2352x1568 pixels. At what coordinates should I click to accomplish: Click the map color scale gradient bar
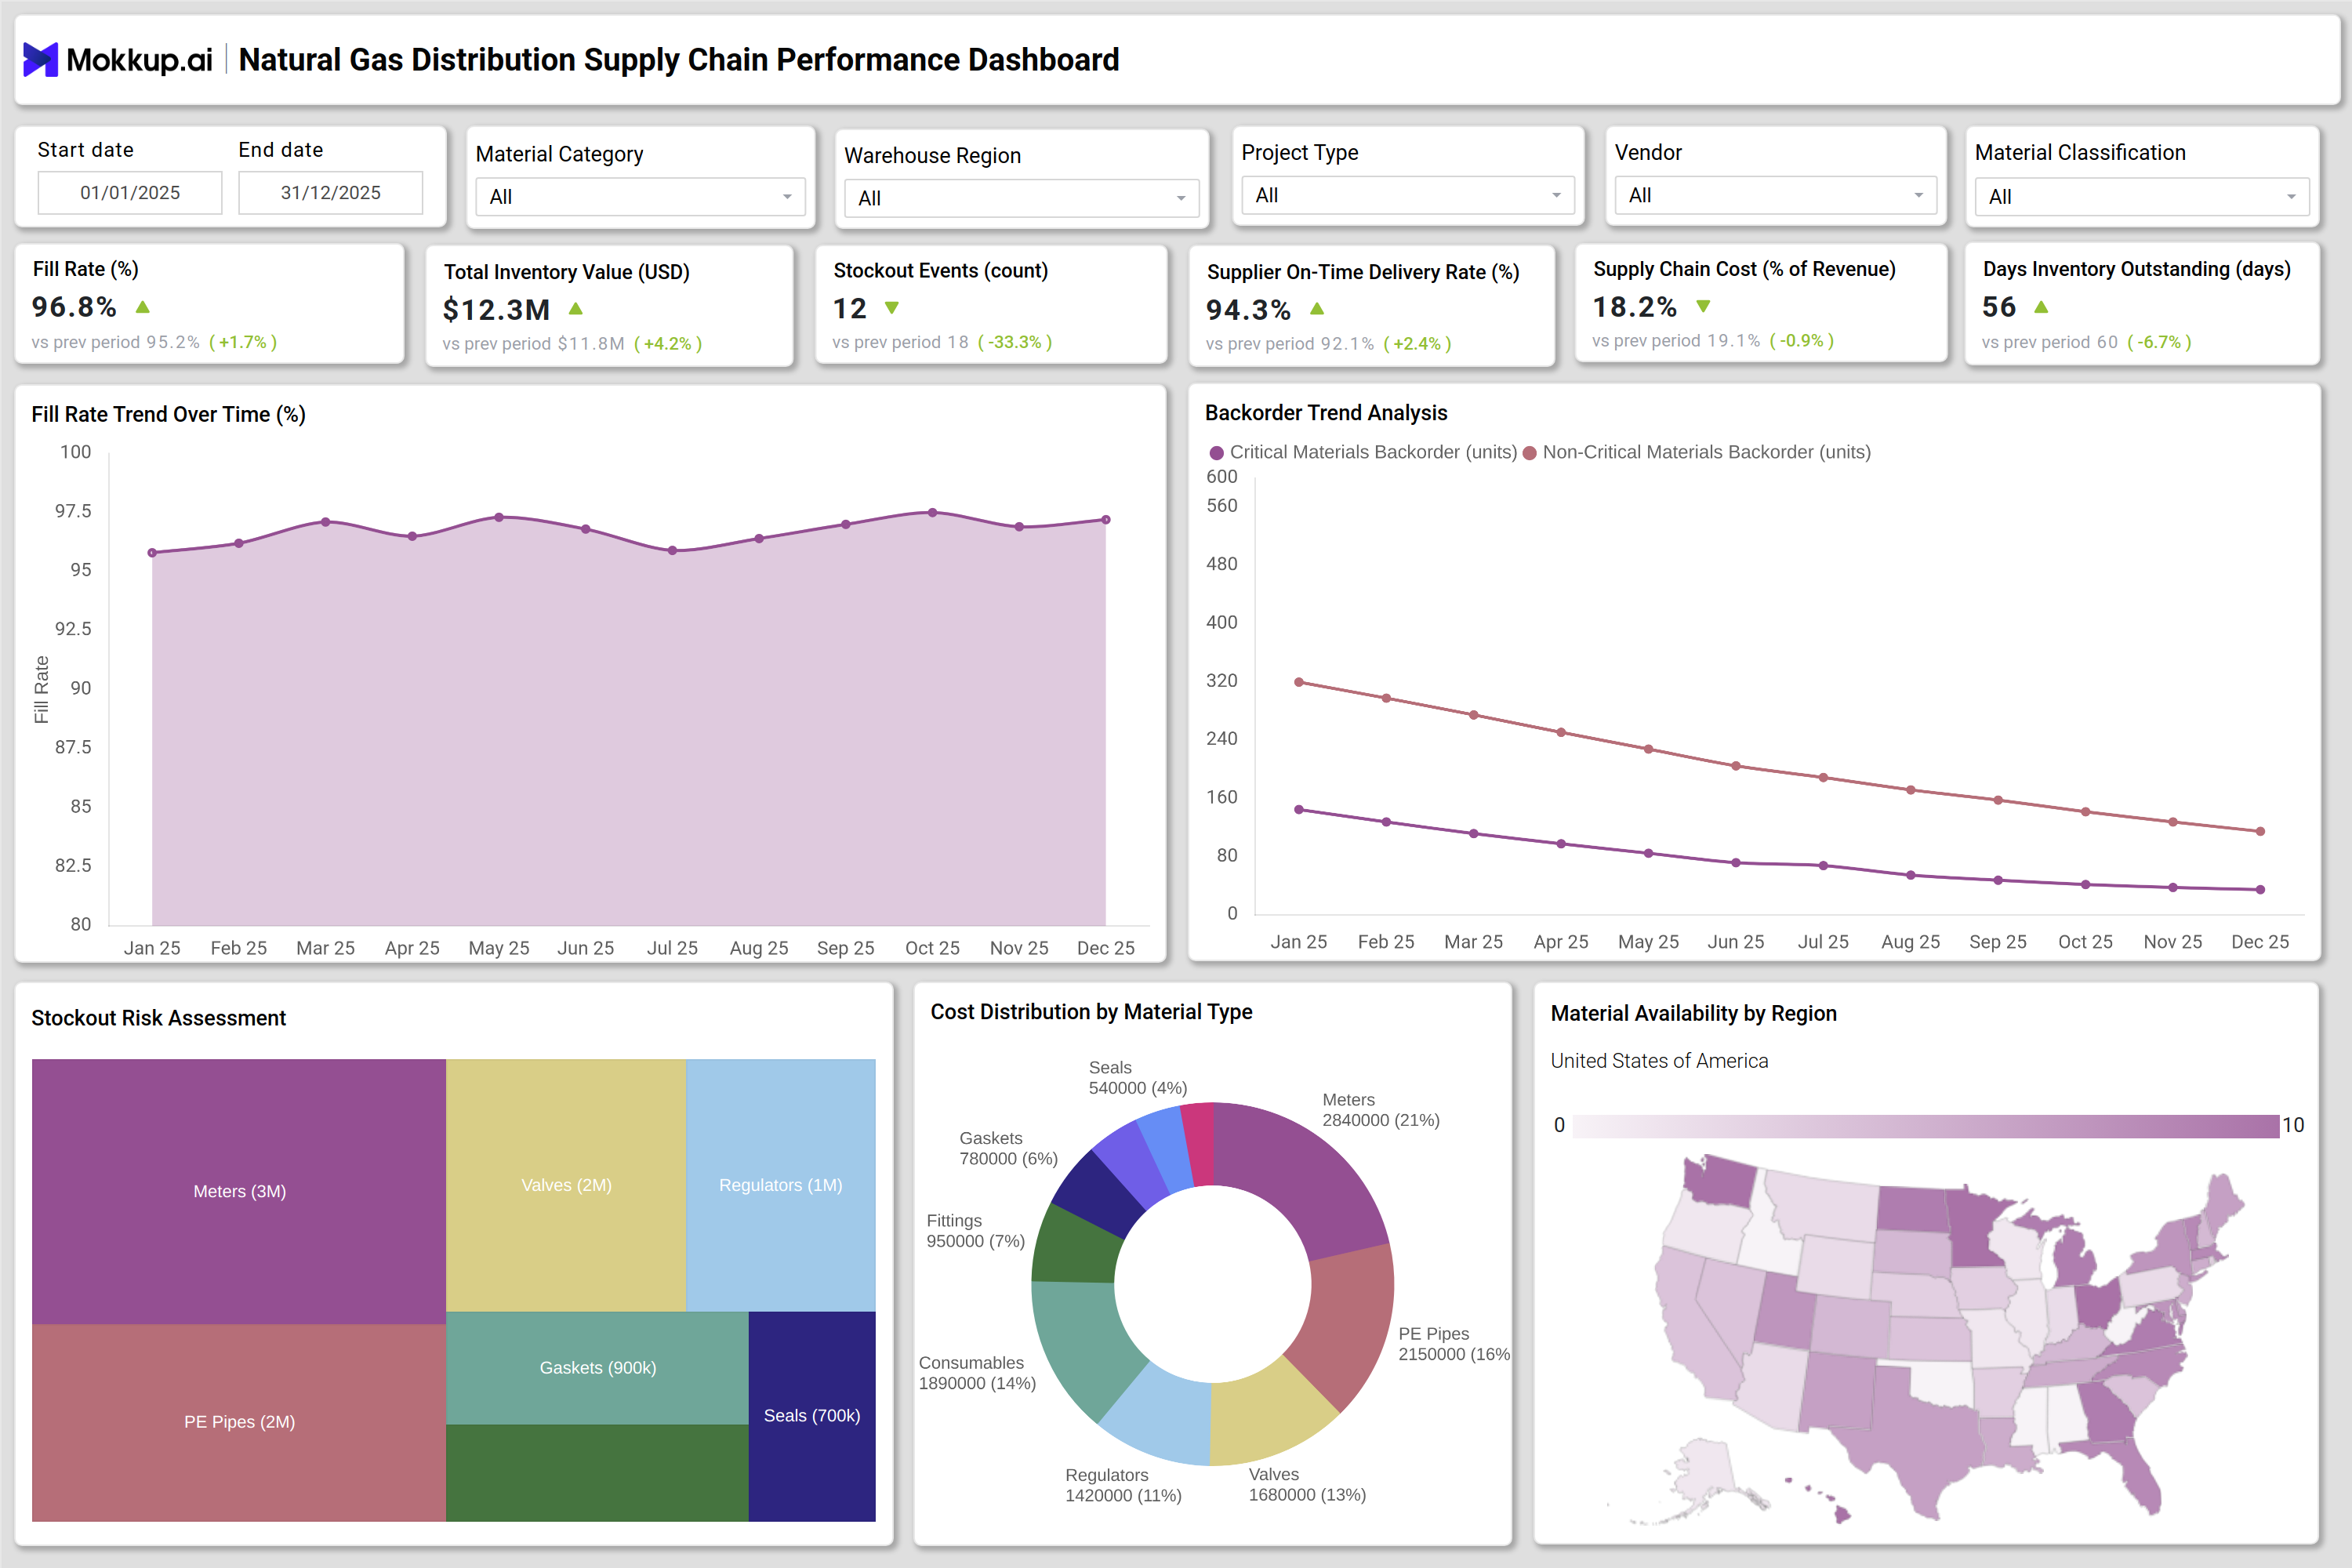1925,1126
